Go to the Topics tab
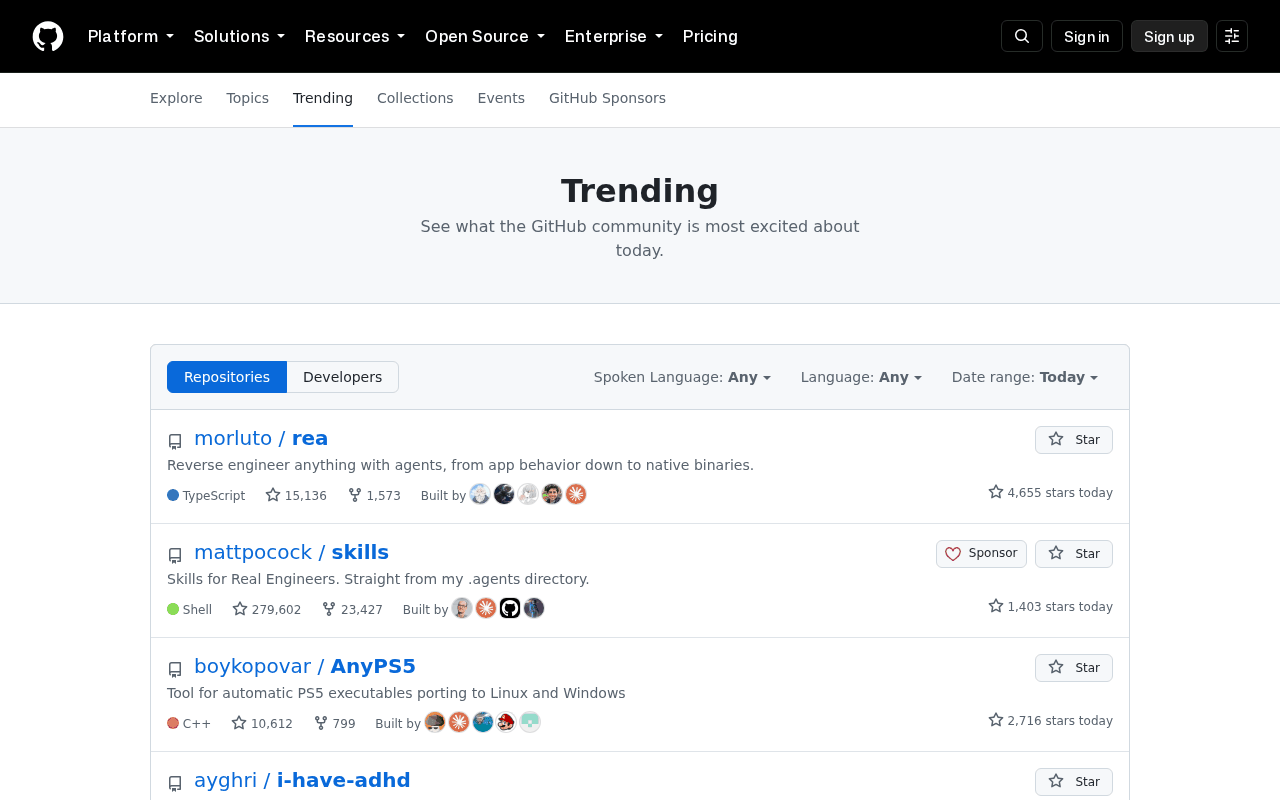 (x=248, y=98)
